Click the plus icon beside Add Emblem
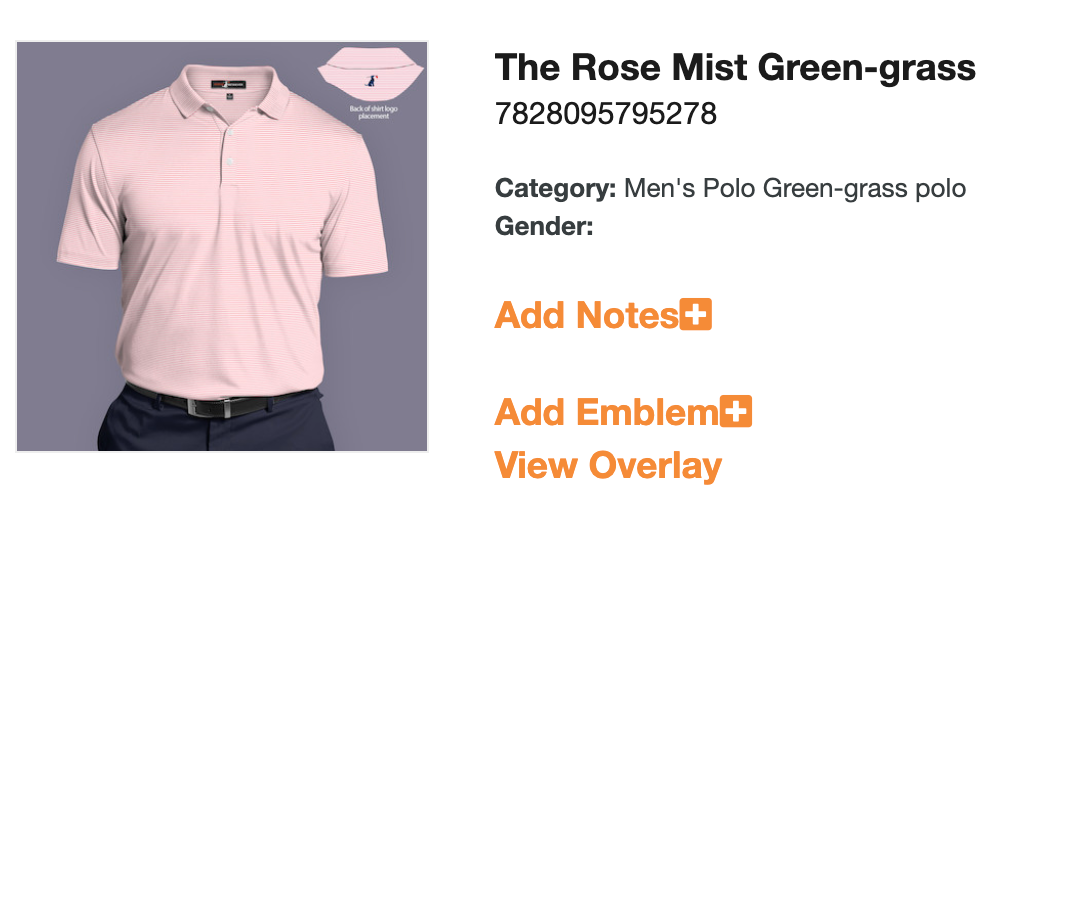The height and width of the screenshot is (922, 1084). 736,411
